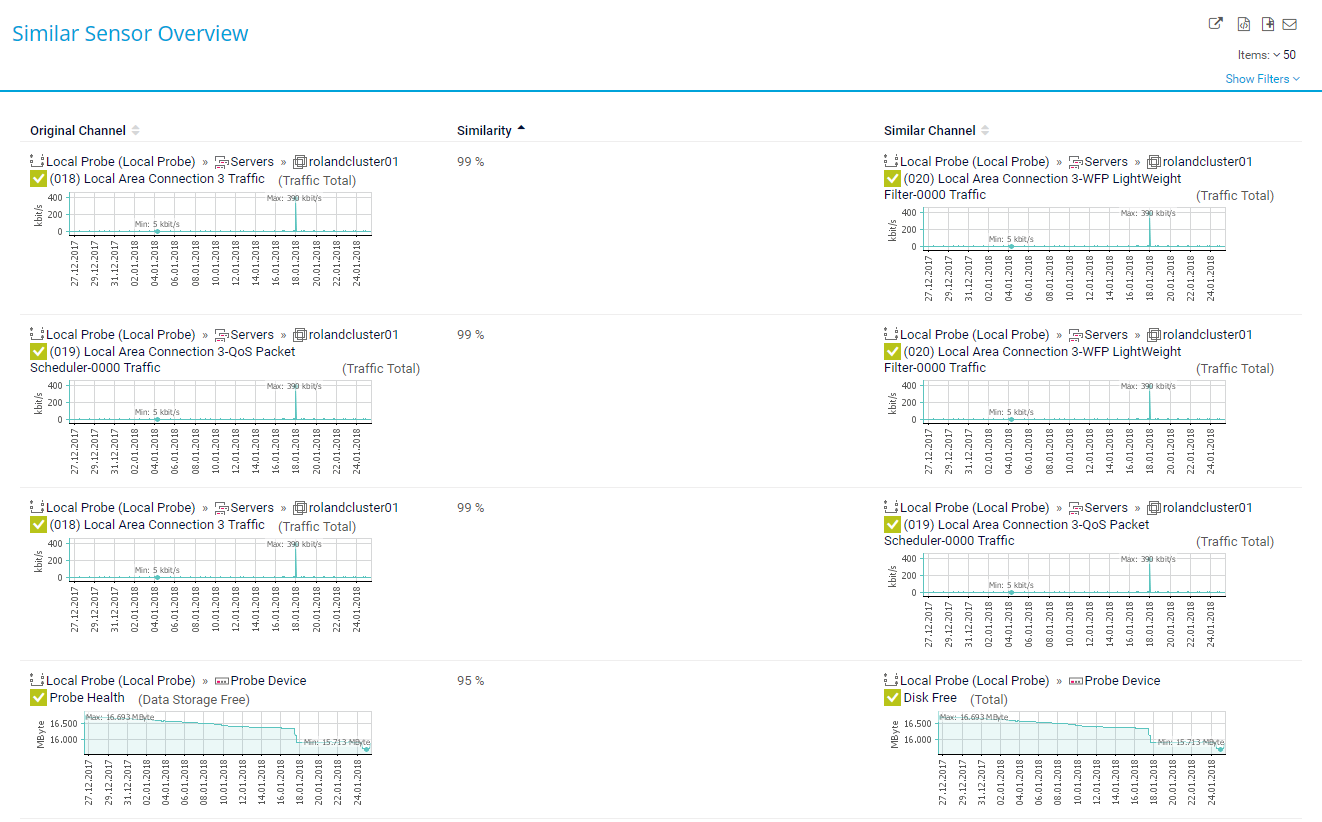Click the XML/code file export icon
The height and width of the screenshot is (822, 1322).
coord(1244,24)
